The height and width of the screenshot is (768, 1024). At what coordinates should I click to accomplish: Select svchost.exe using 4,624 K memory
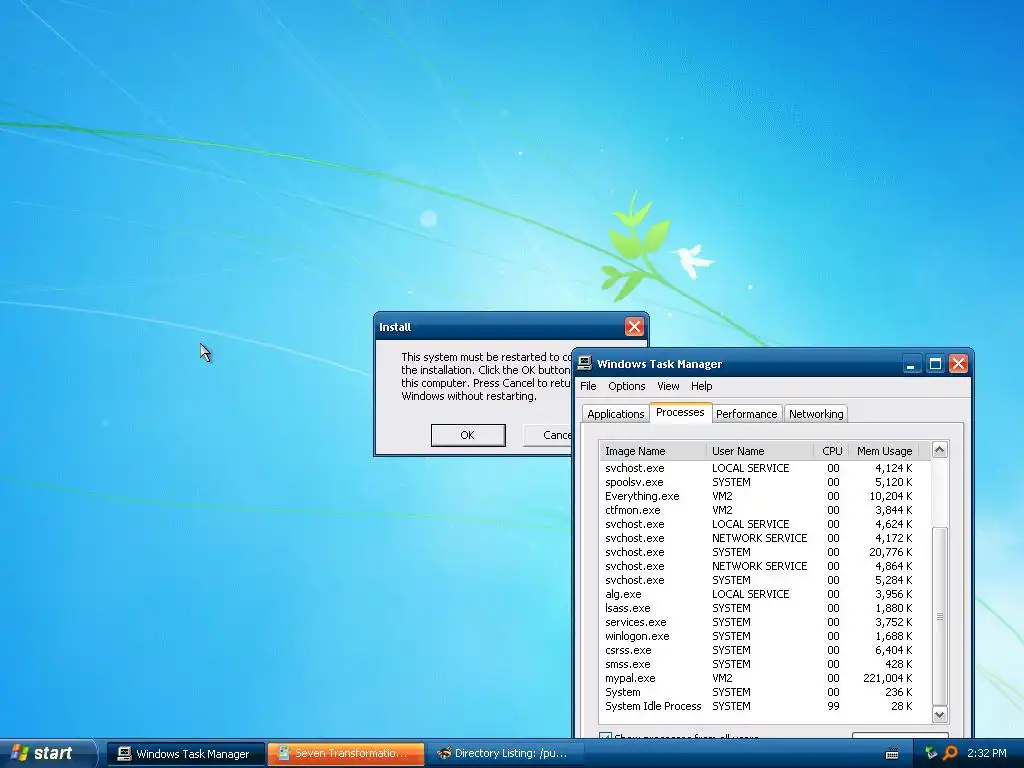click(764, 524)
